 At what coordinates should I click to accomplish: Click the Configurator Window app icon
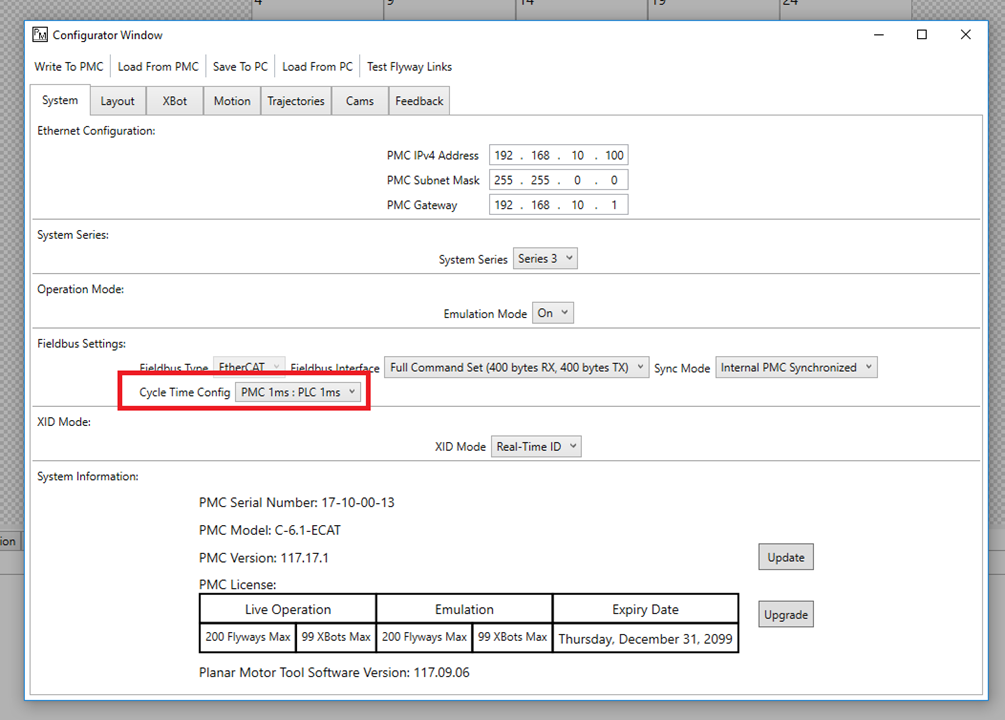40,35
